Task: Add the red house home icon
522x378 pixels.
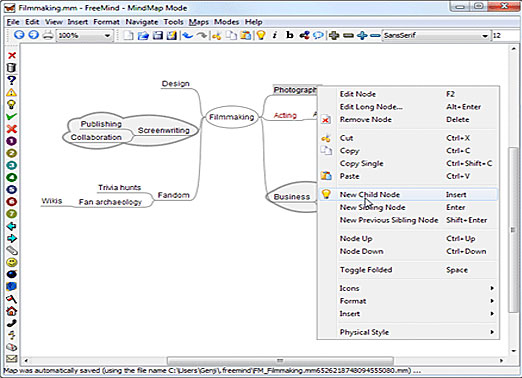Action: click(12, 311)
